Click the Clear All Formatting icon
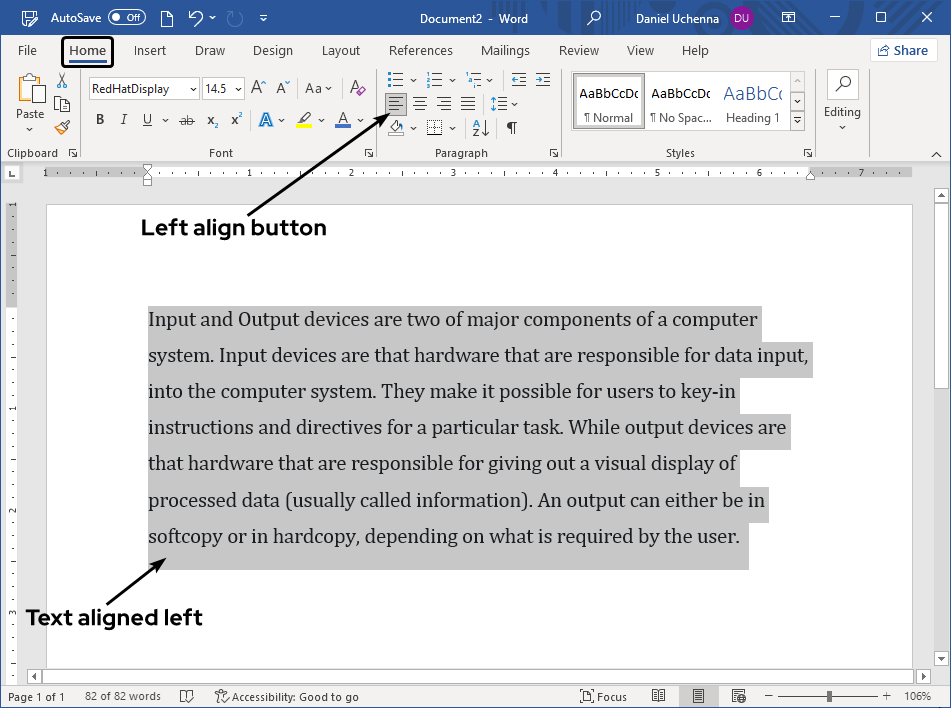The height and width of the screenshot is (708, 951). [358, 88]
